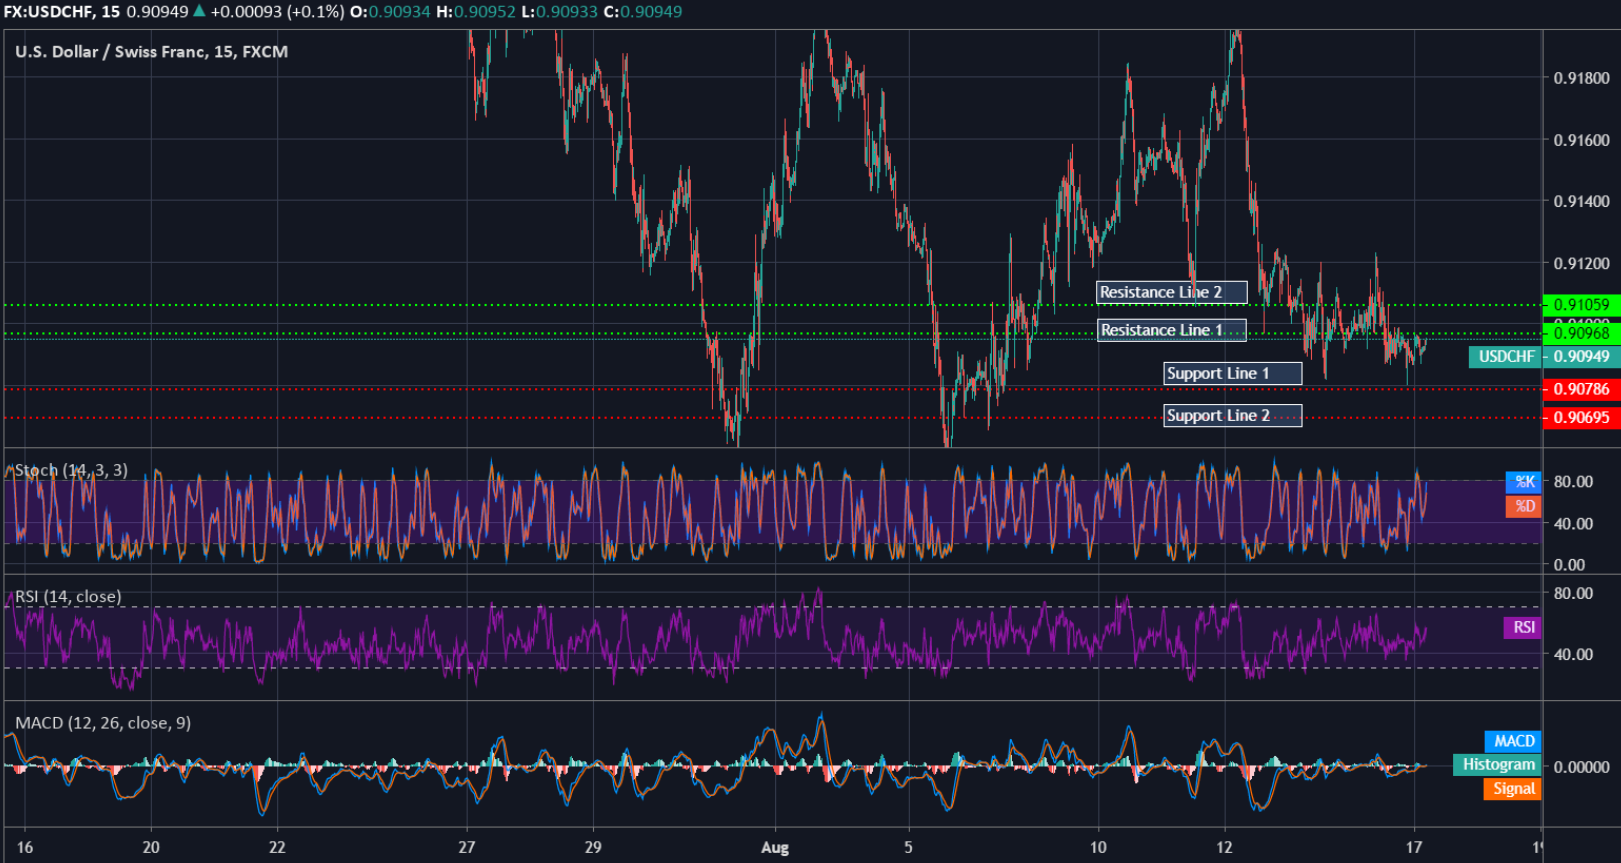Click the H:0.90952 high value
The width and height of the screenshot is (1621, 863).
coord(476,12)
